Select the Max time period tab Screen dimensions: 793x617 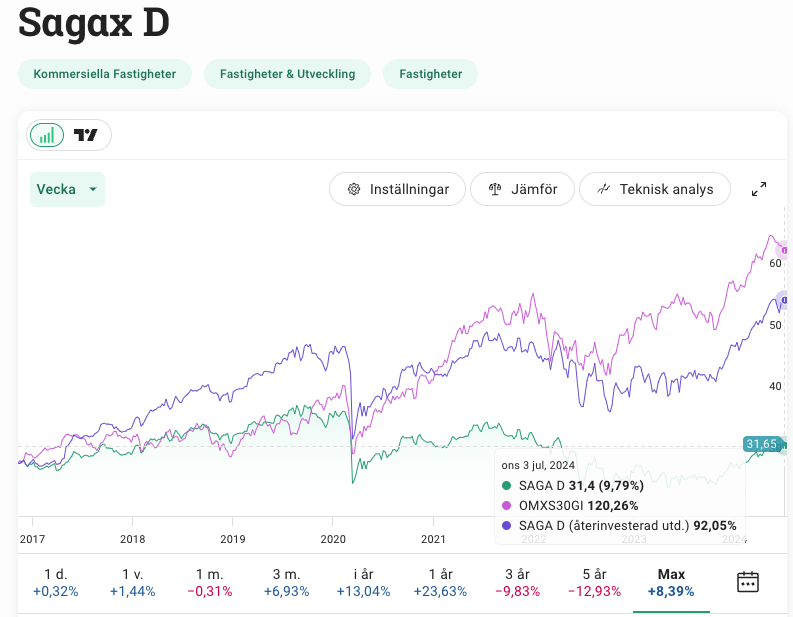pos(671,582)
